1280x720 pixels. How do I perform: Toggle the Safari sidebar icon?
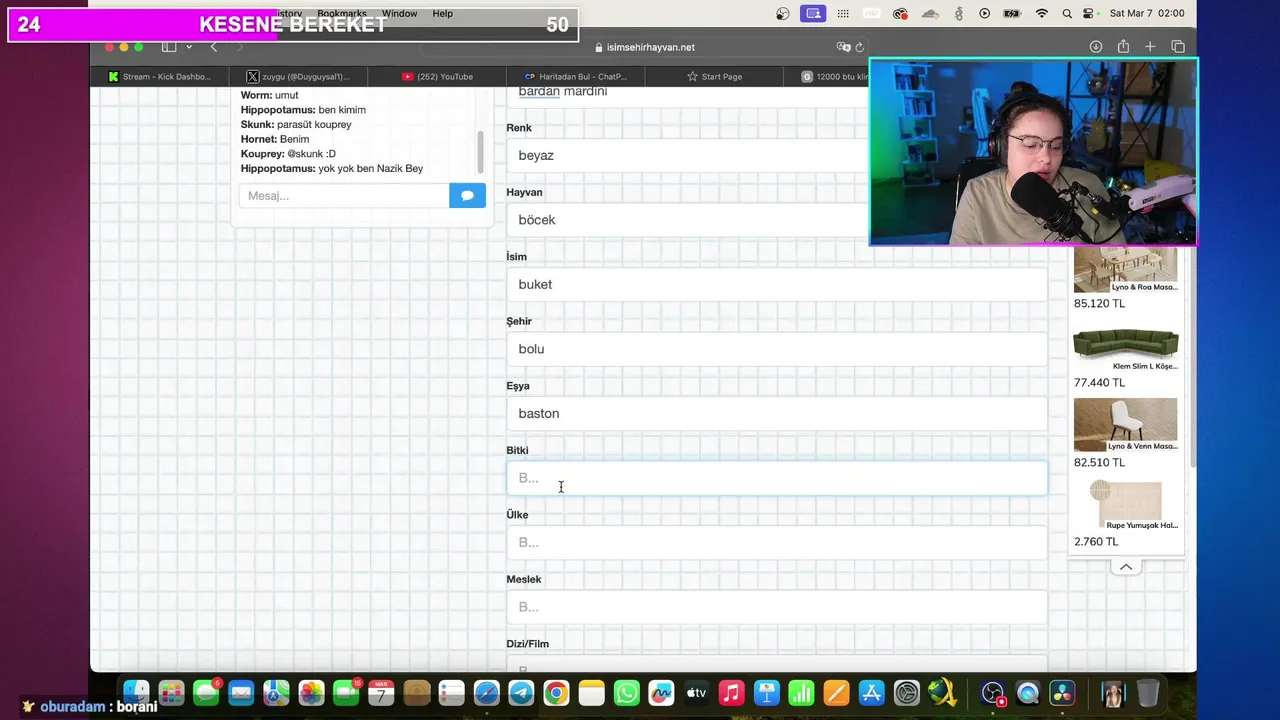pos(169,47)
